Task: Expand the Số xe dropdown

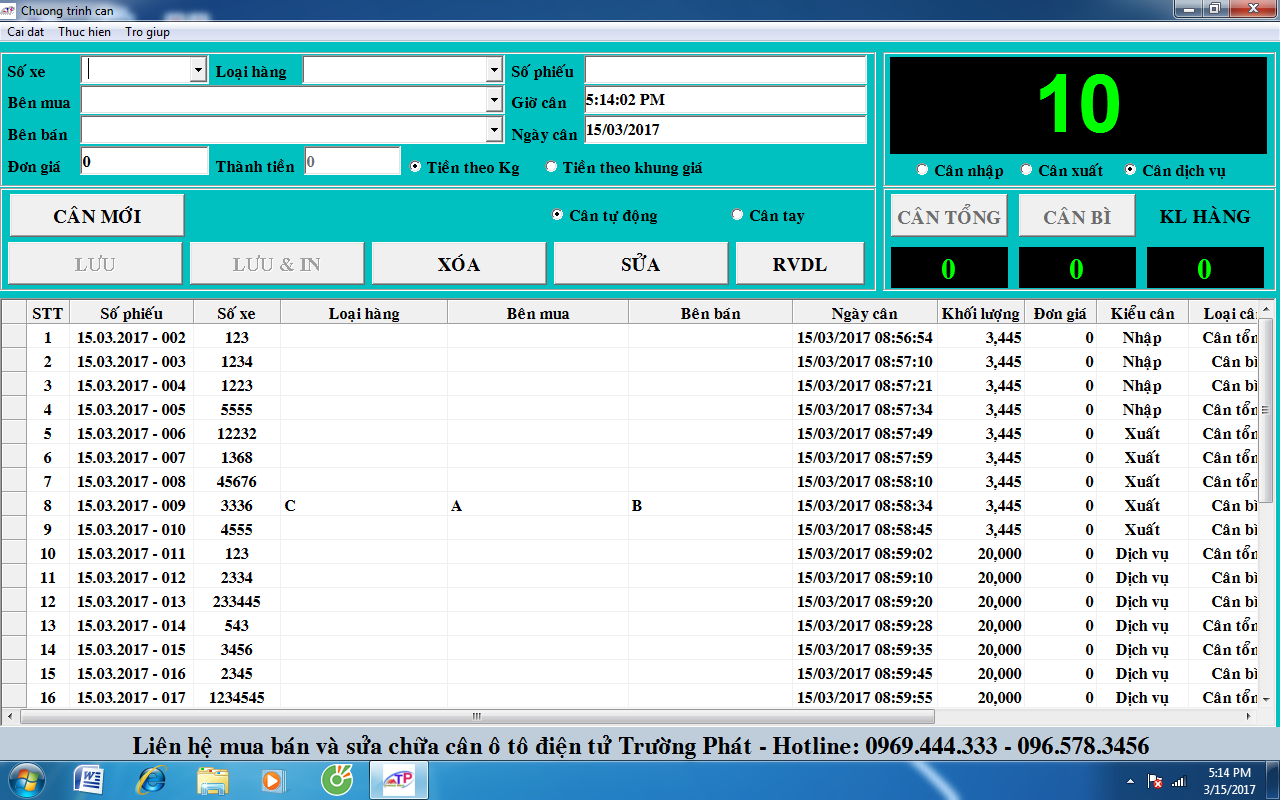Action: pos(198,70)
